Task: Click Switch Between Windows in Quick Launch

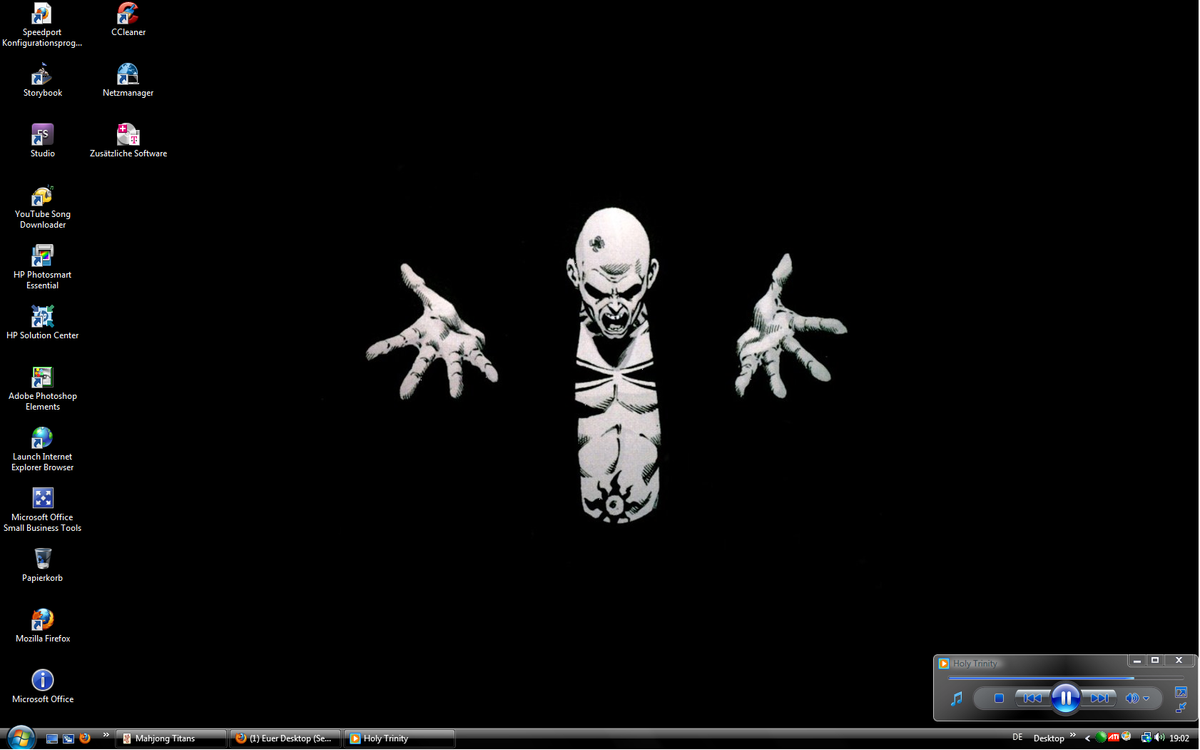Action: (68, 739)
